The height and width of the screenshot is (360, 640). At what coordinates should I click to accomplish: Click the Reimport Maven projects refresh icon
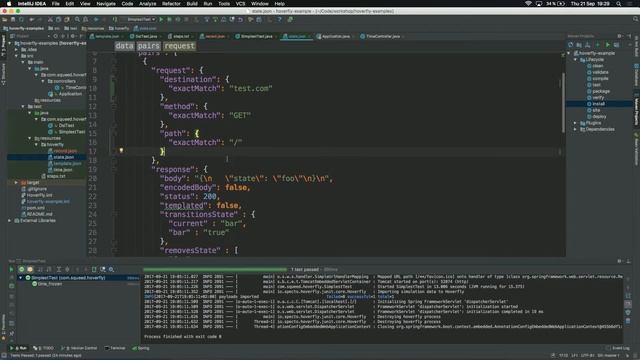pos(571,45)
